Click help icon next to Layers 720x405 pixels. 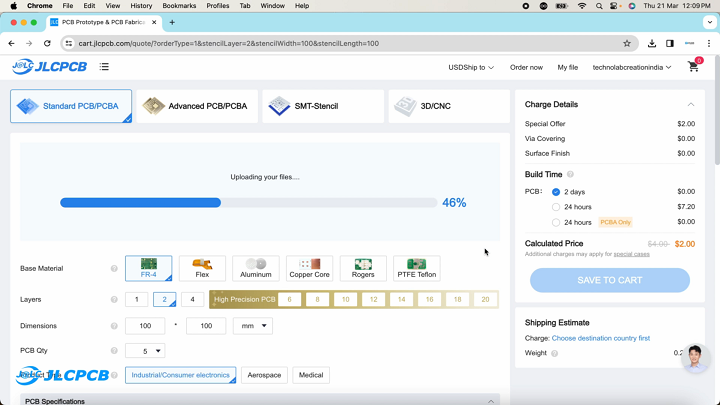114,299
